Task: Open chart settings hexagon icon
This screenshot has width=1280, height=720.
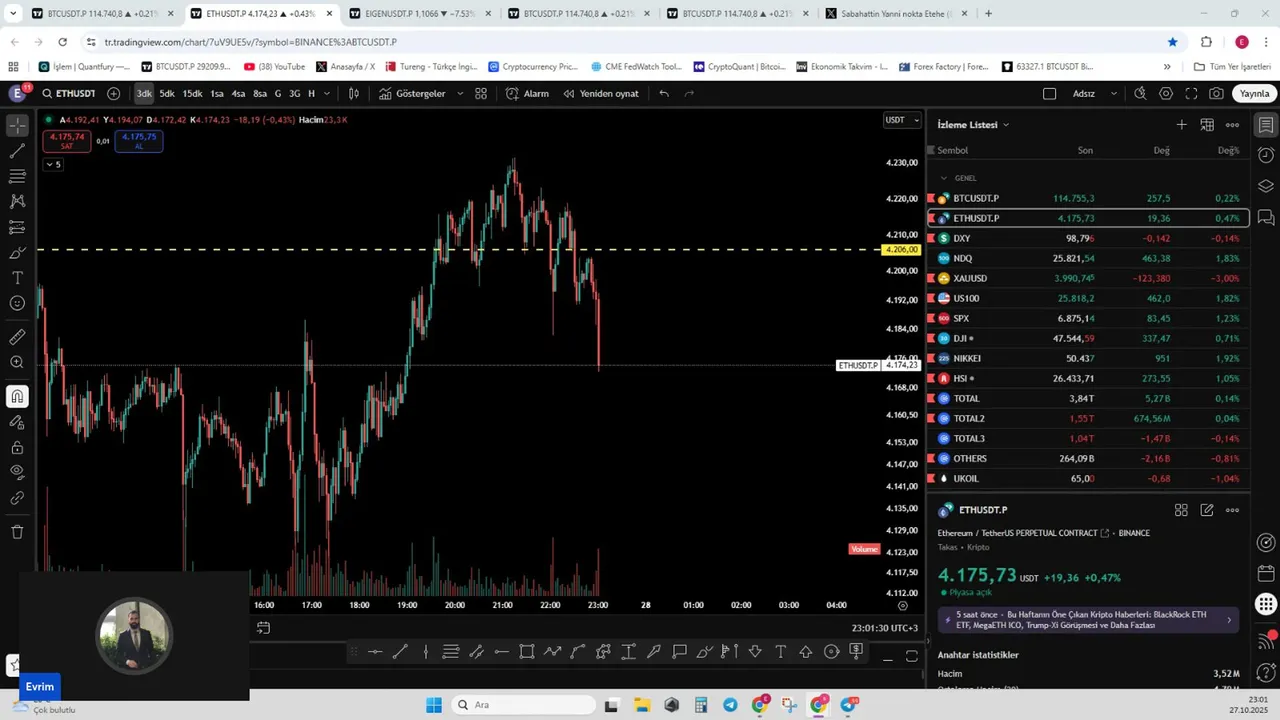Action: 1166,93
